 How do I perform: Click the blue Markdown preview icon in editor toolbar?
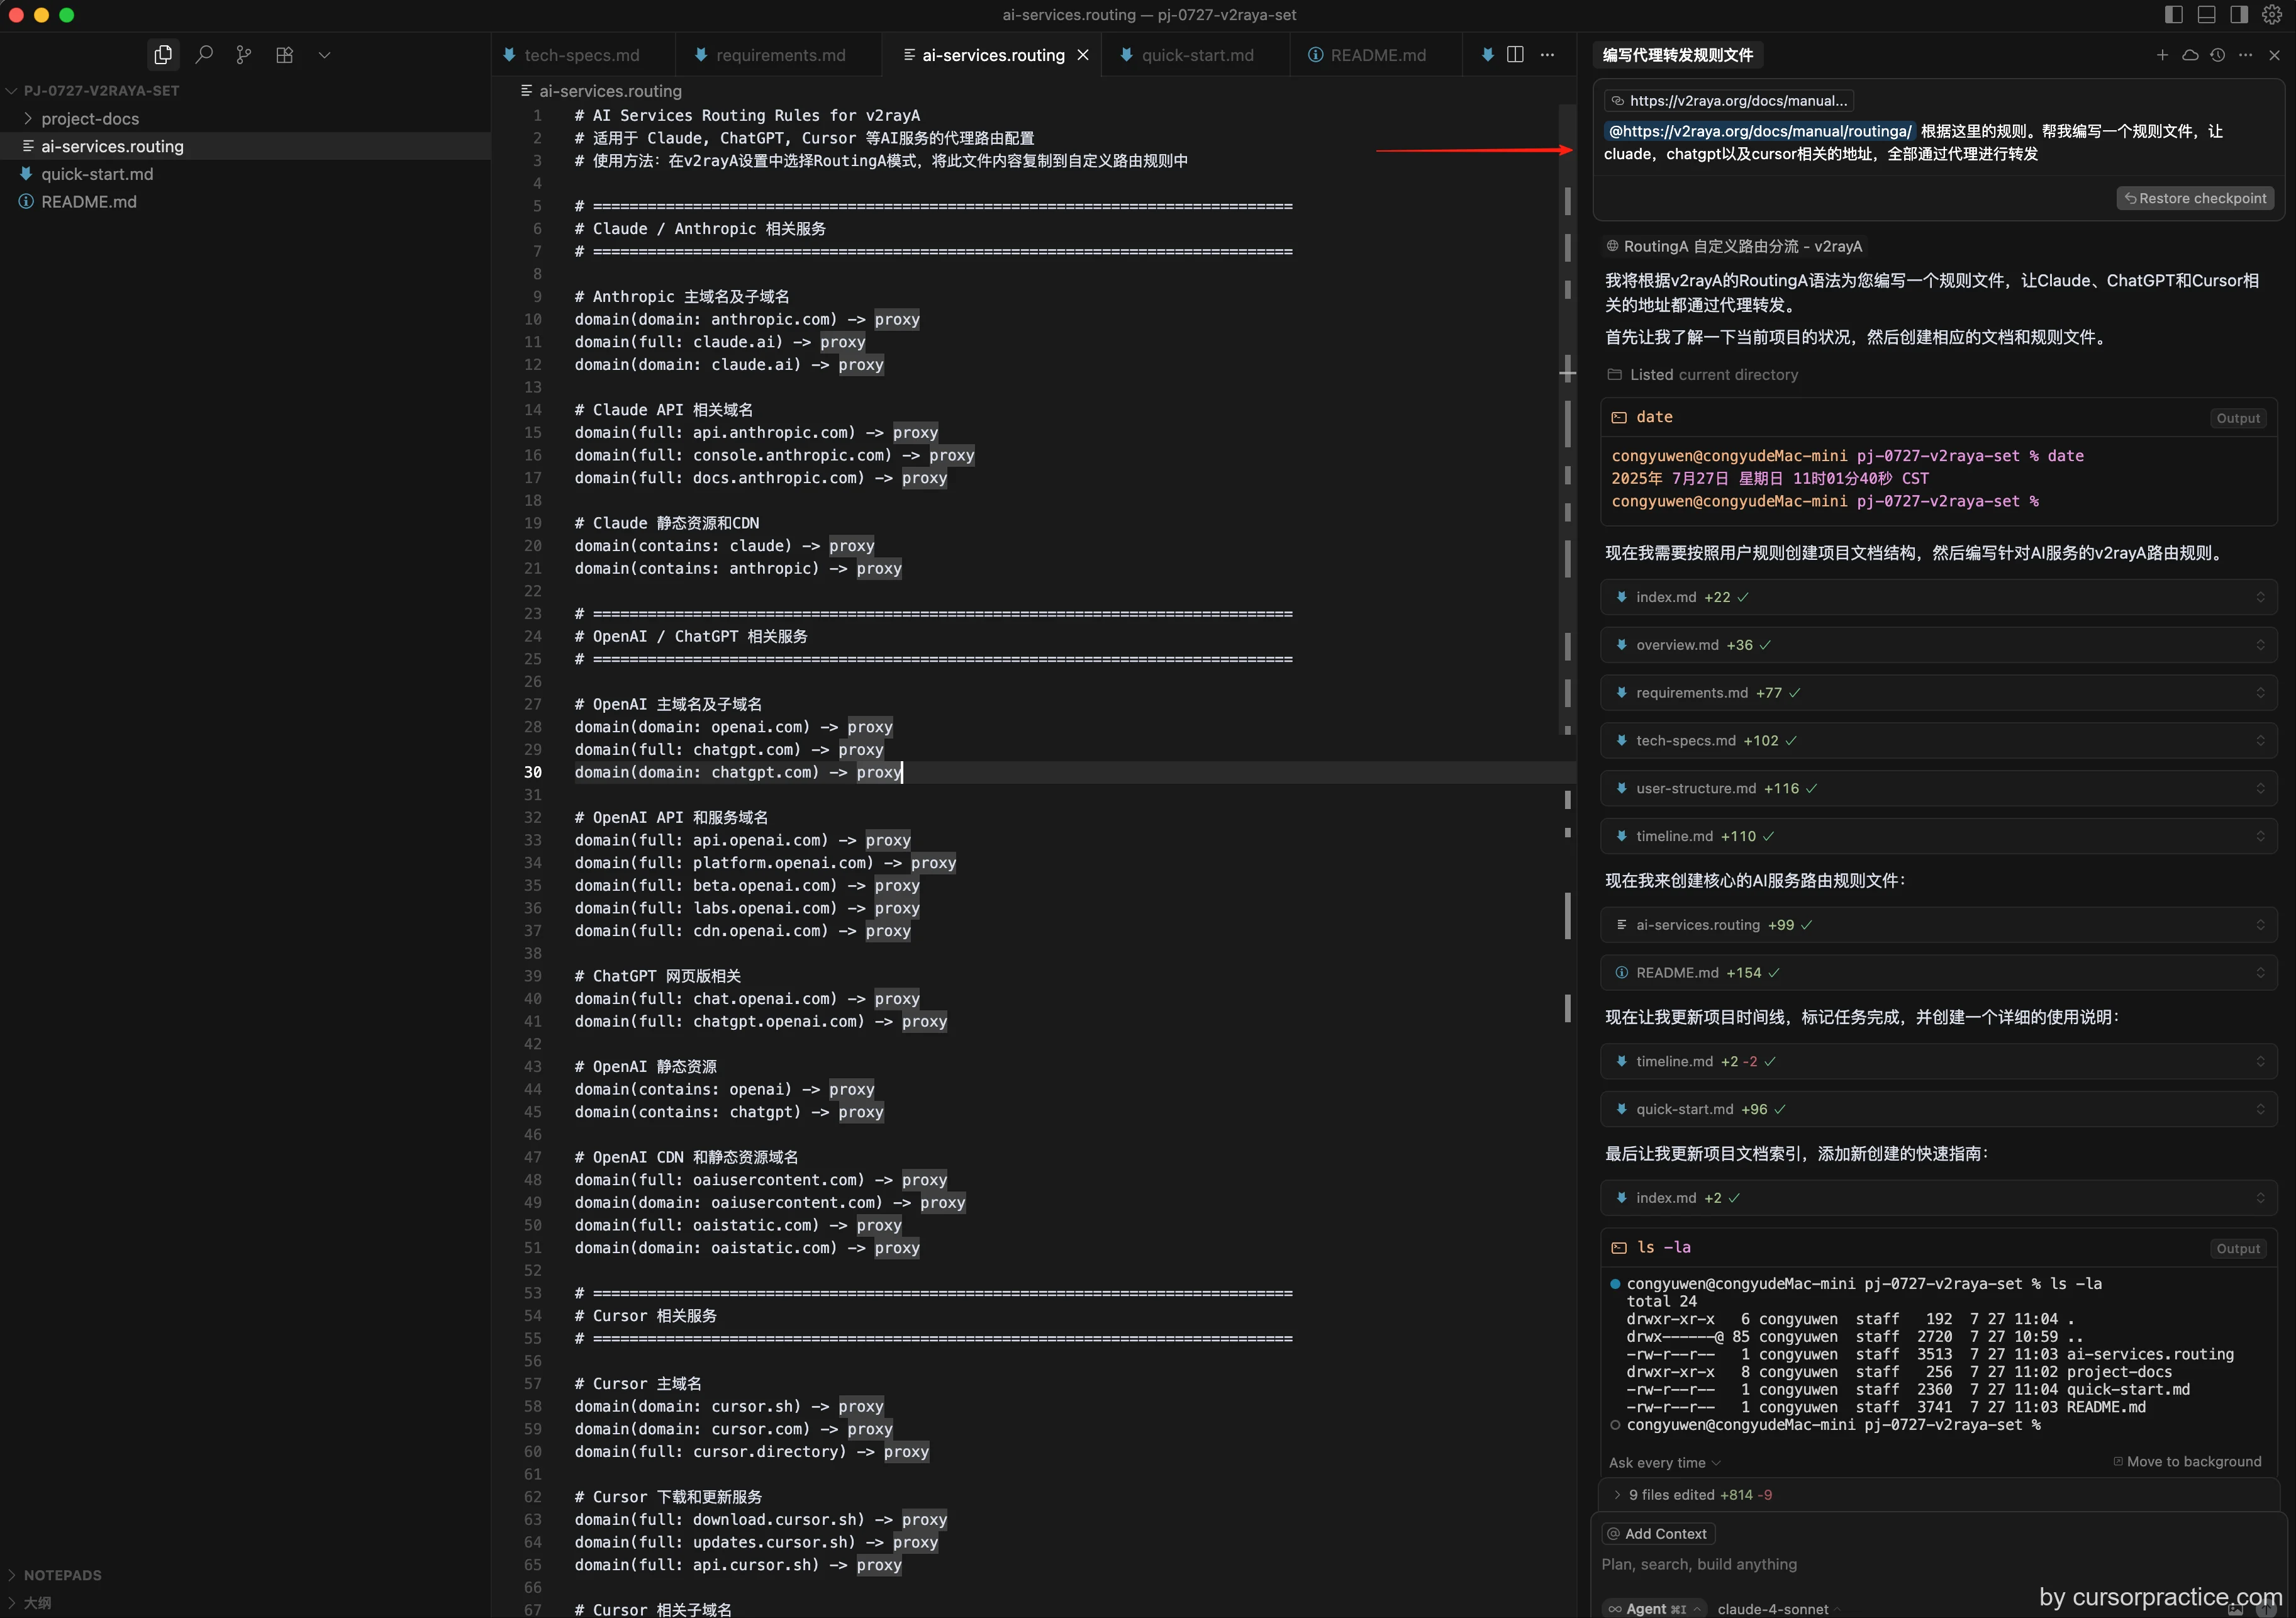[1488, 55]
